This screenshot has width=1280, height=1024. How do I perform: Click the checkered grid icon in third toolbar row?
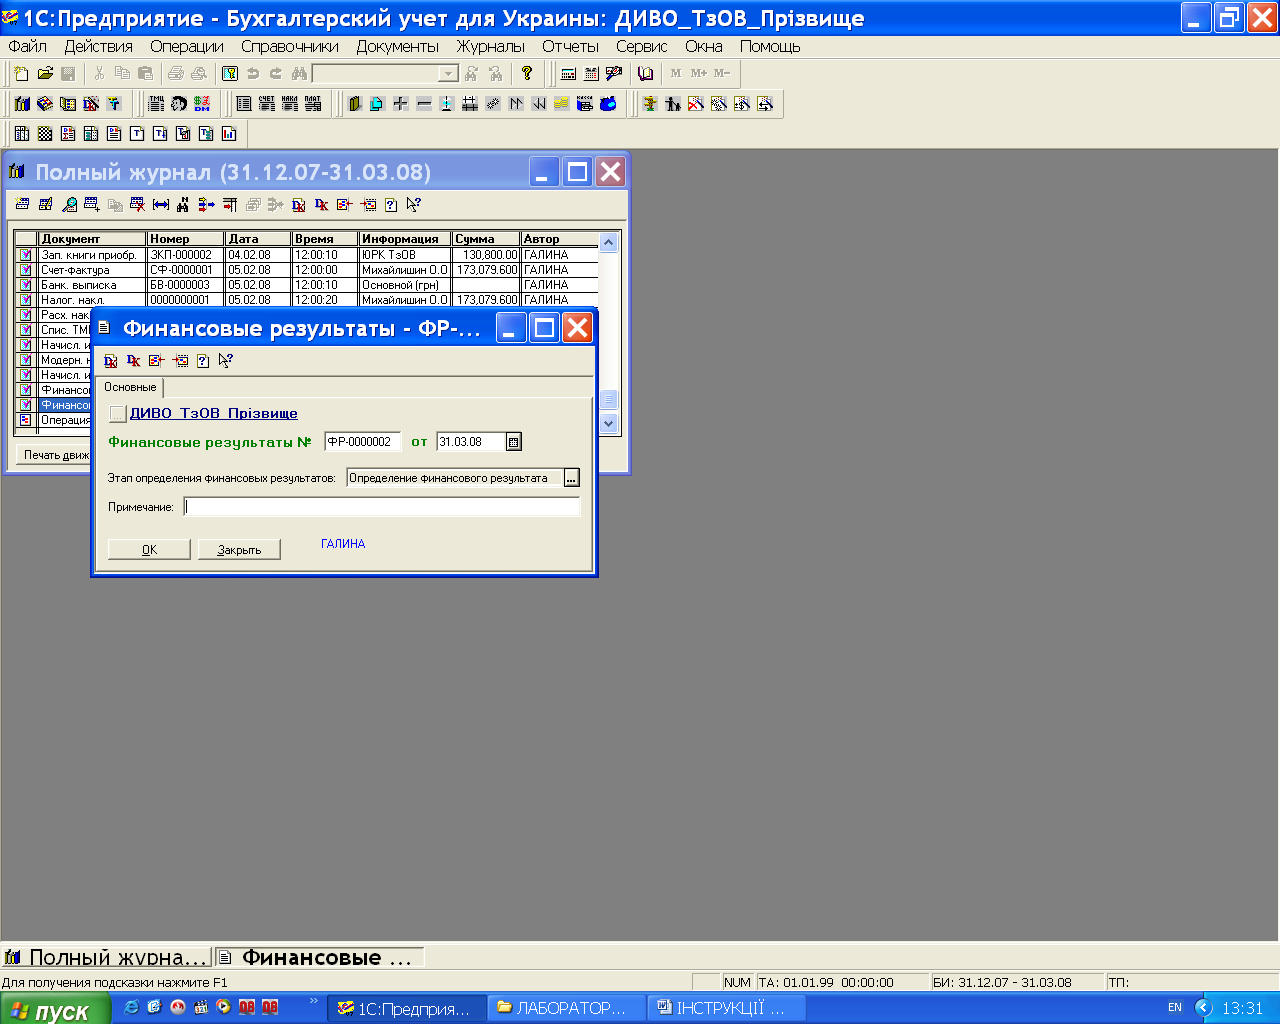click(x=45, y=133)
